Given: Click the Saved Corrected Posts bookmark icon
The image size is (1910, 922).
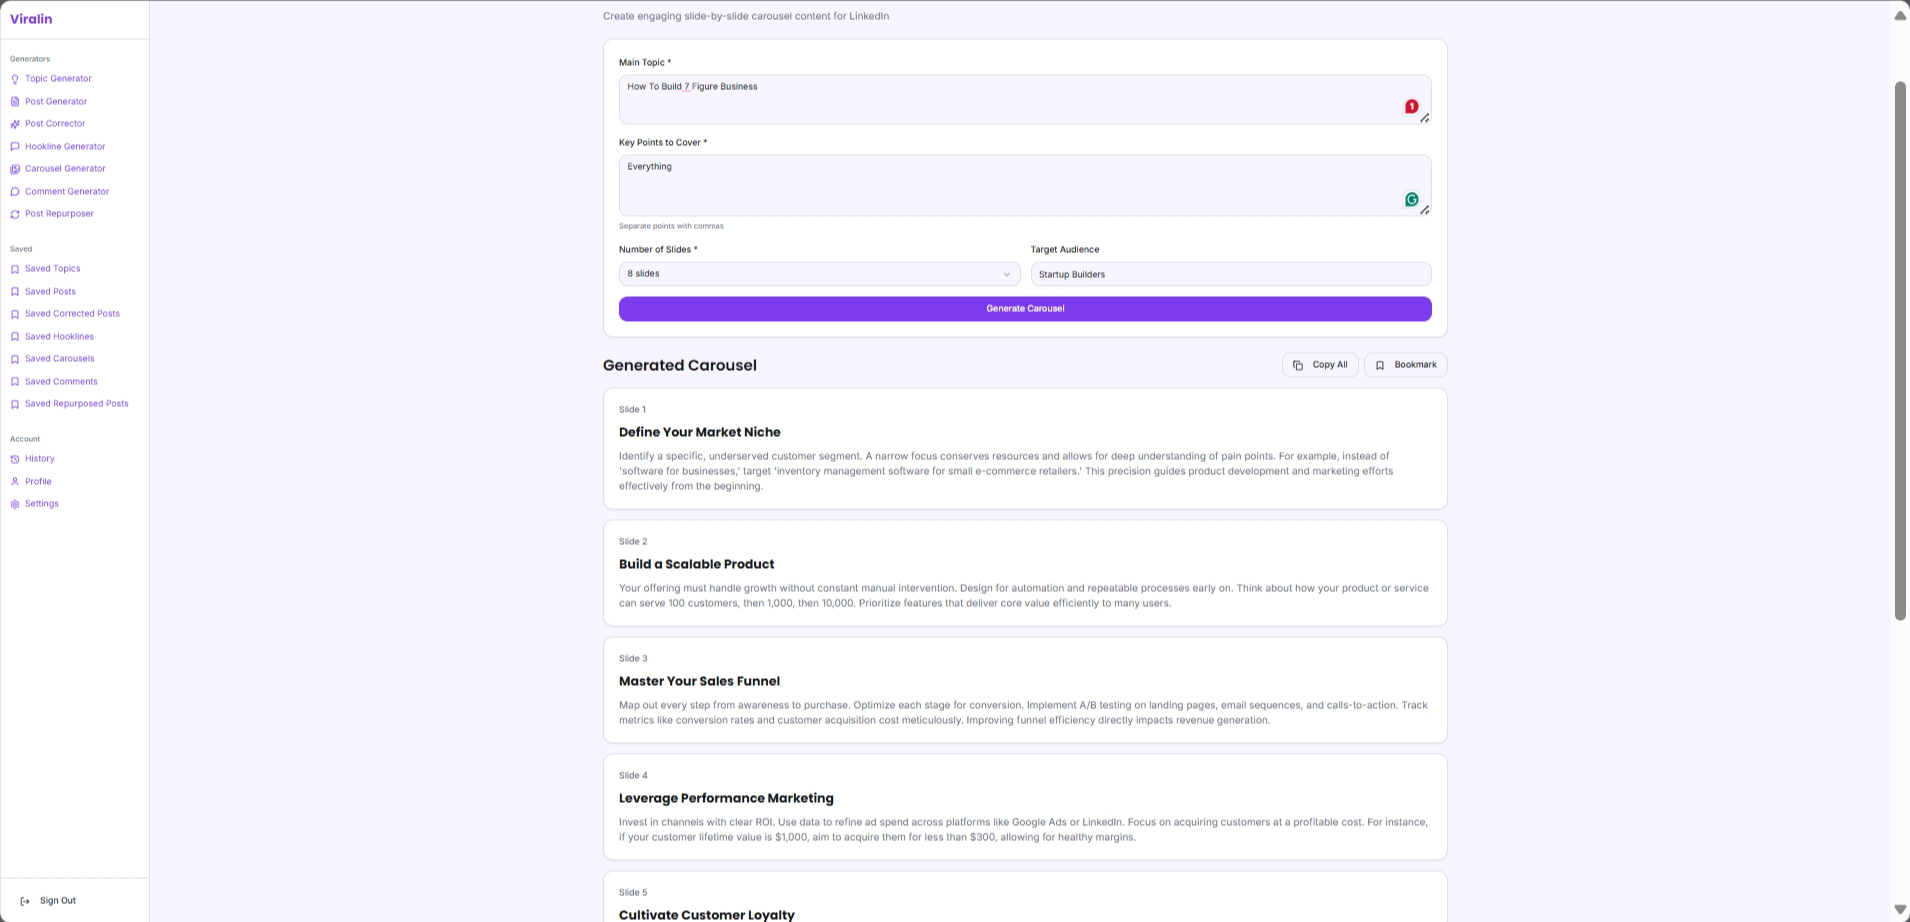Looking at the screenshot, I should (15, 314).
